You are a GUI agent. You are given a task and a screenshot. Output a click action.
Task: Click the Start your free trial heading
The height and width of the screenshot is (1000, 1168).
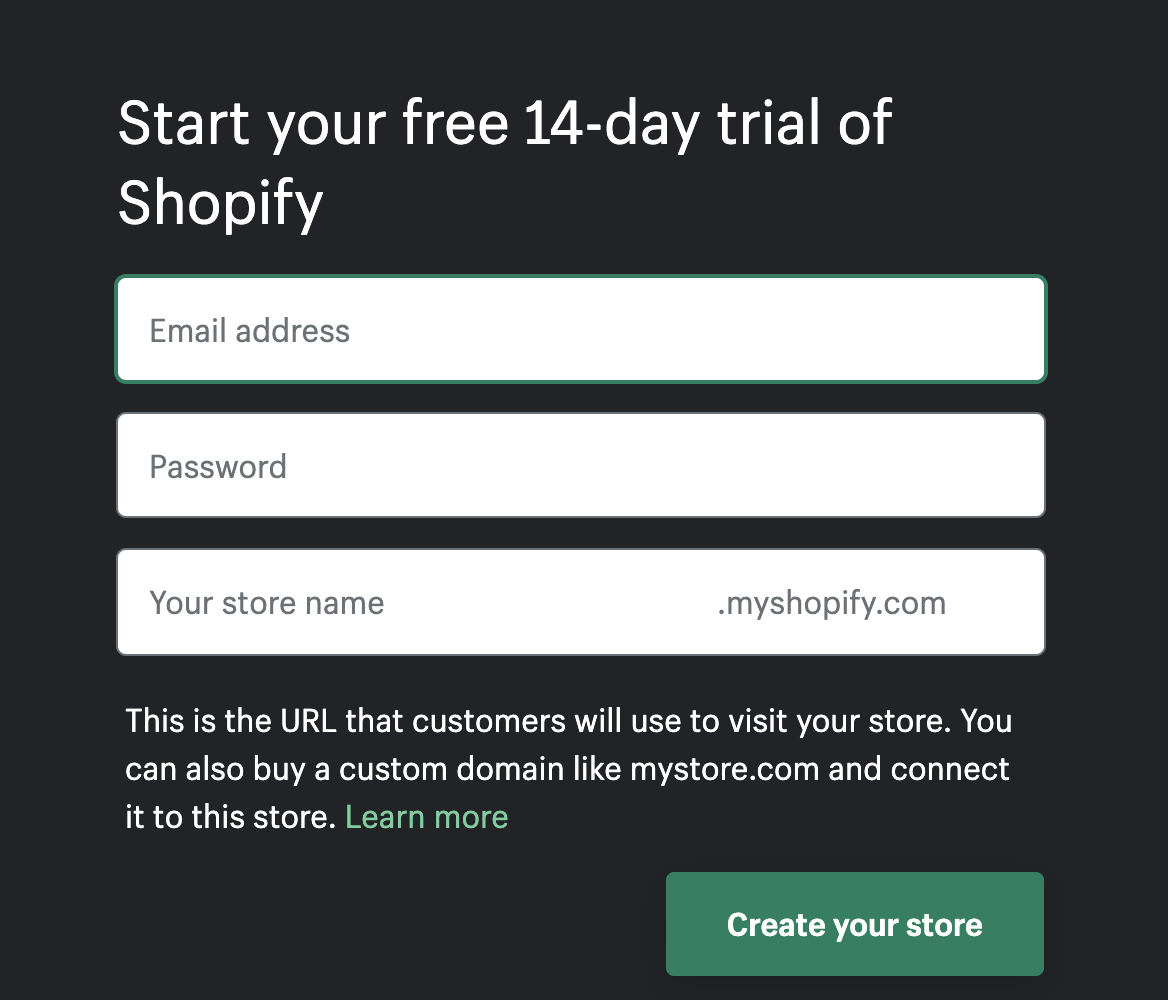[504, 122]
